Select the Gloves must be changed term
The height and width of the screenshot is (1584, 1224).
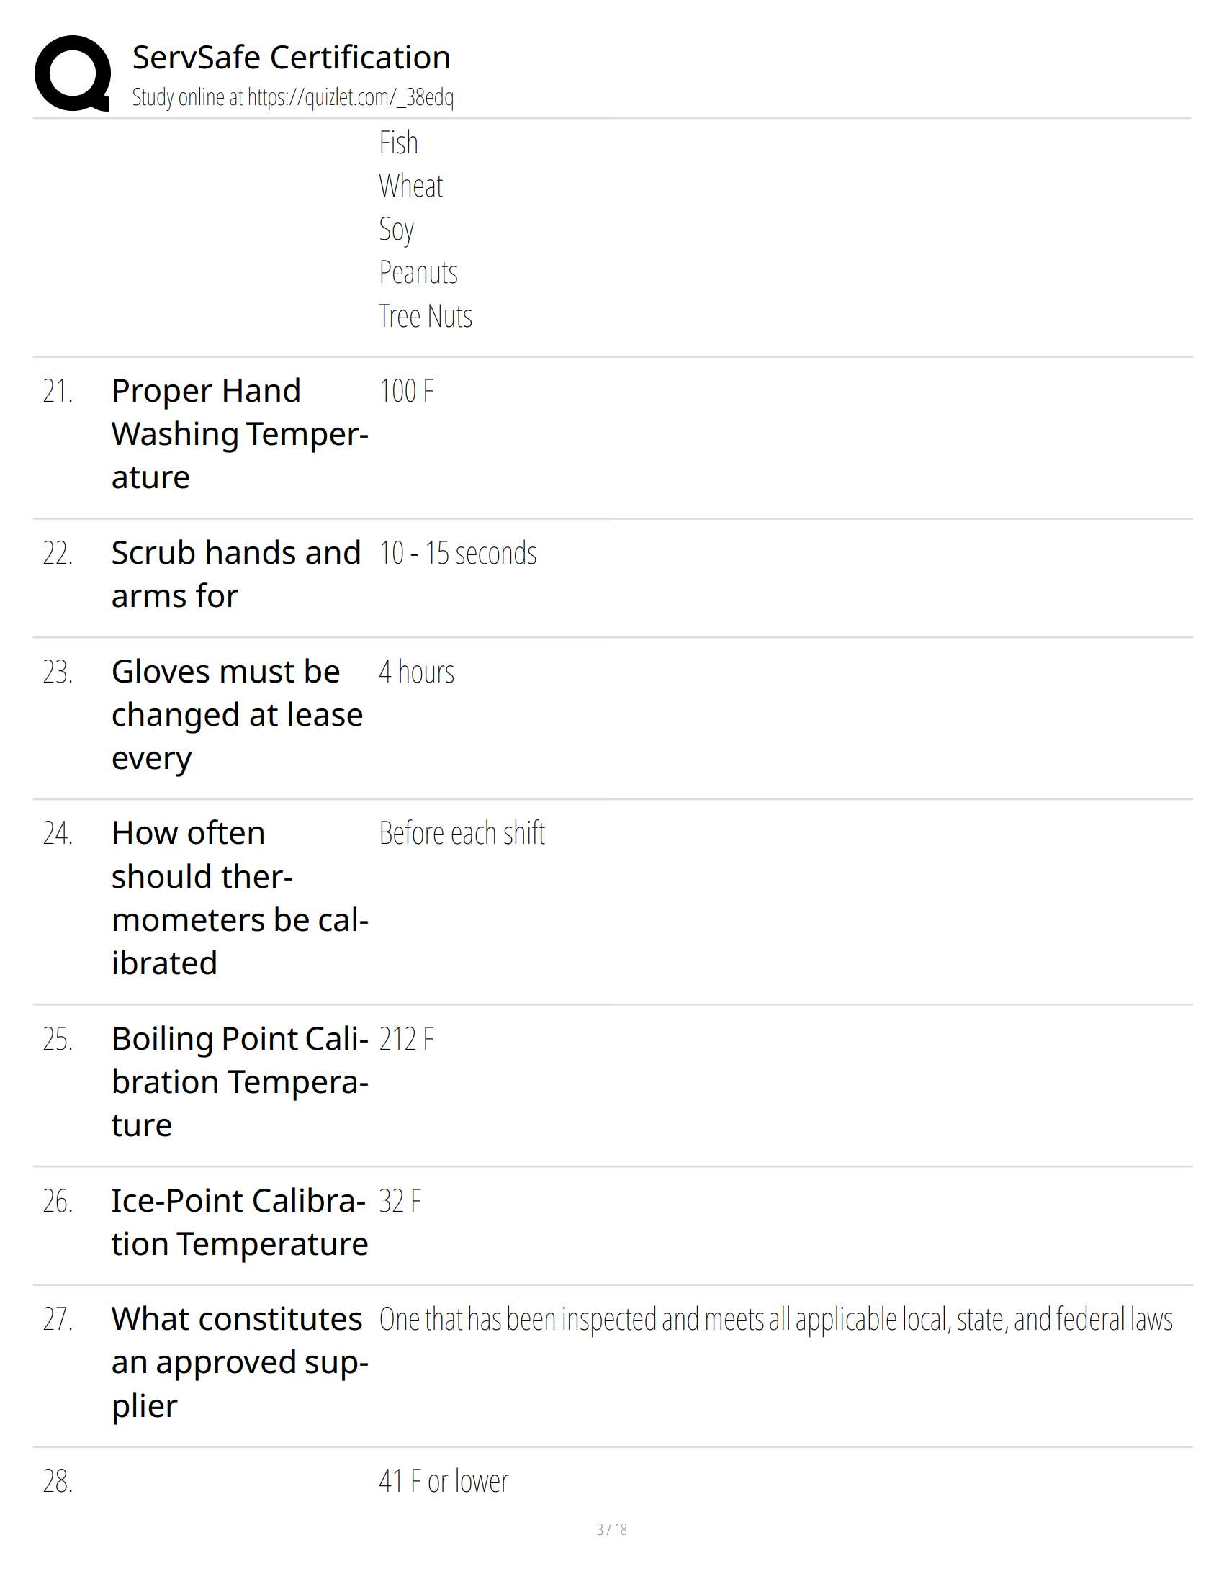237,715
